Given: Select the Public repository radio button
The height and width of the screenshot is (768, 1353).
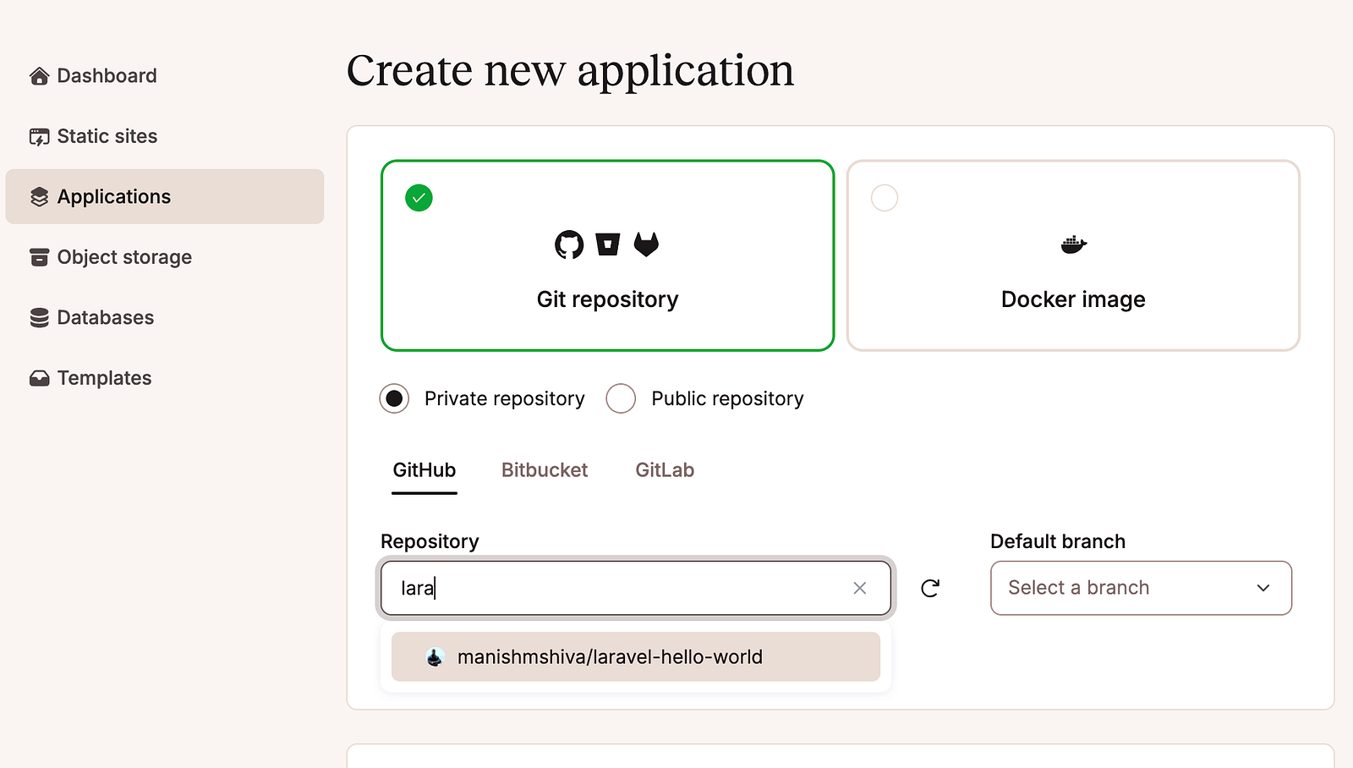Looking at the screenshot, I should pyautogui.click(x=621, y=399).
